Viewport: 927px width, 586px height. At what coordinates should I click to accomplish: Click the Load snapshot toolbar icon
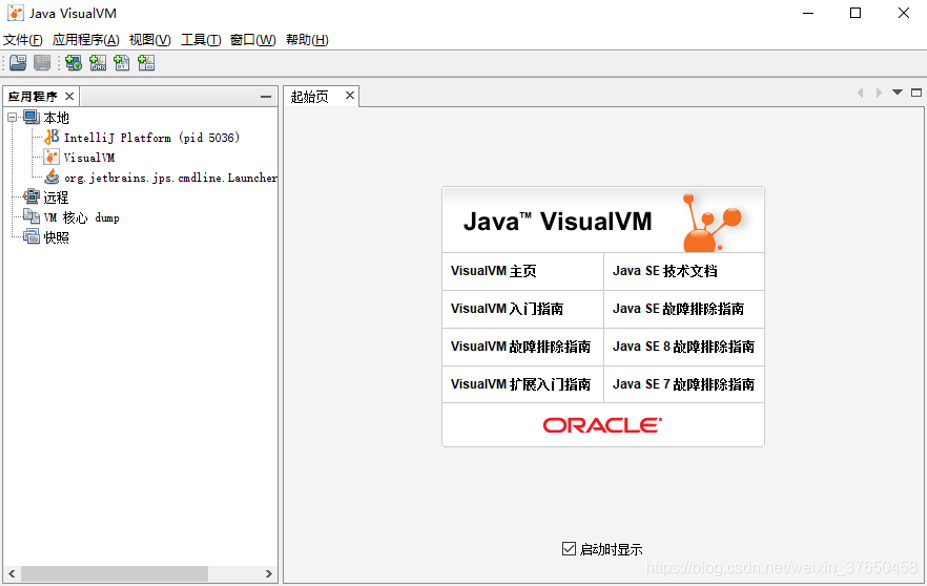(x=18, y=63)
